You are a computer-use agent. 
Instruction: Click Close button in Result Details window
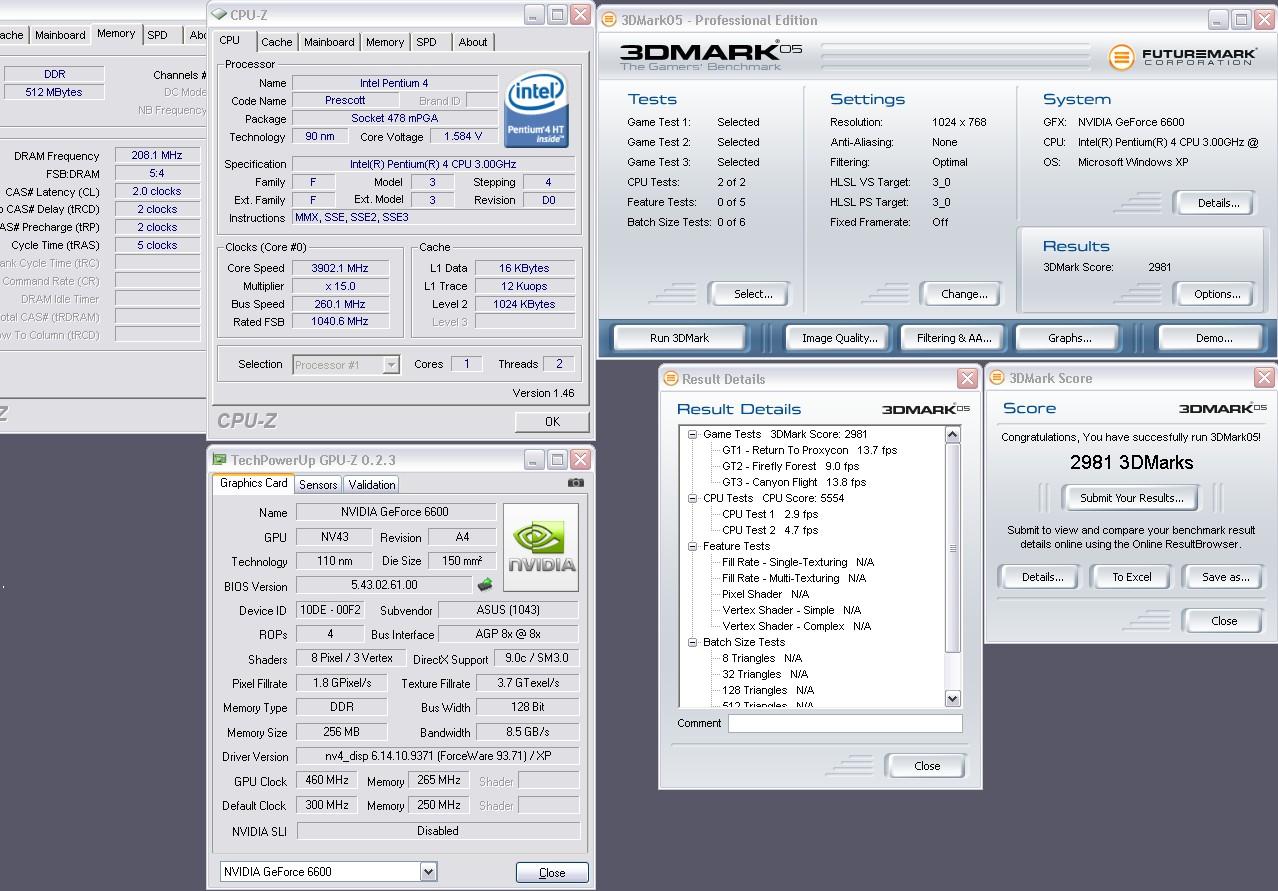(x=927, y=766)
